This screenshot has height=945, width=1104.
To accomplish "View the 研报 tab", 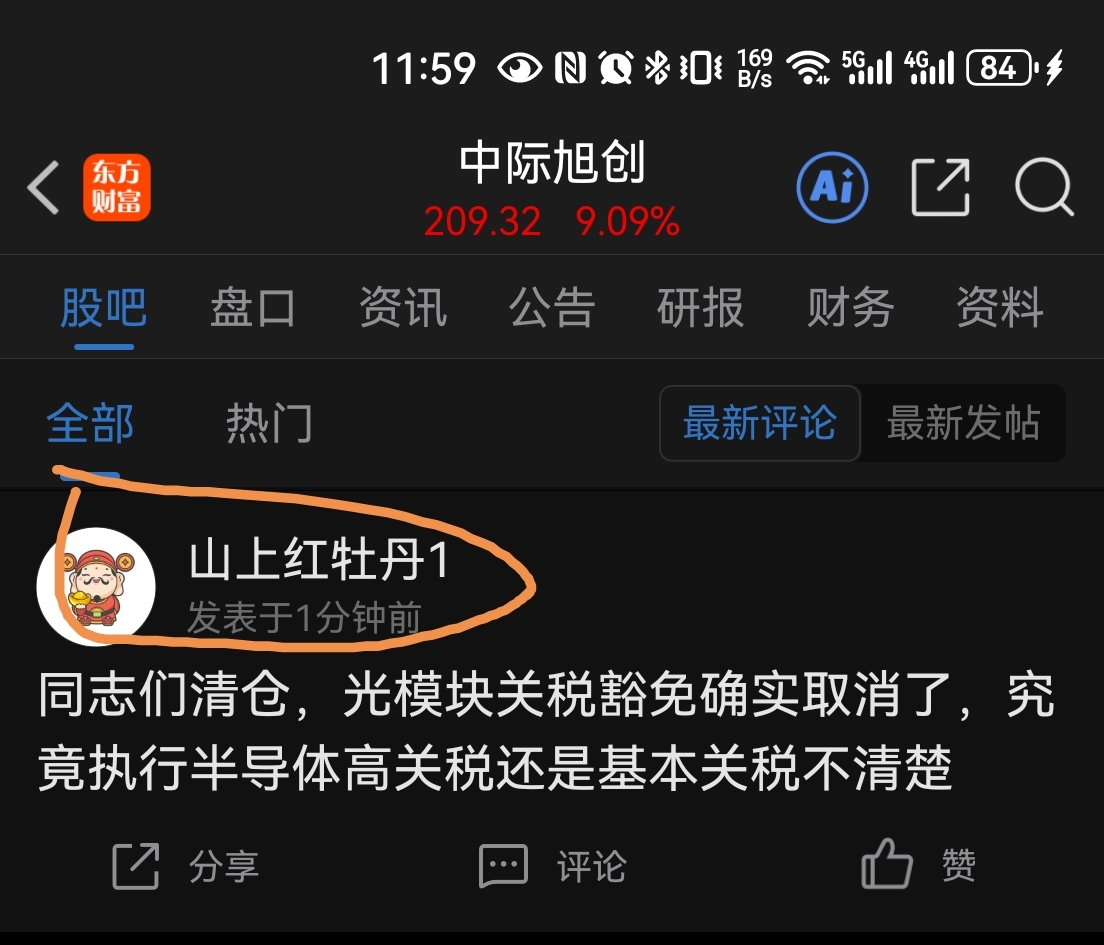I will [x=701, y=308].
